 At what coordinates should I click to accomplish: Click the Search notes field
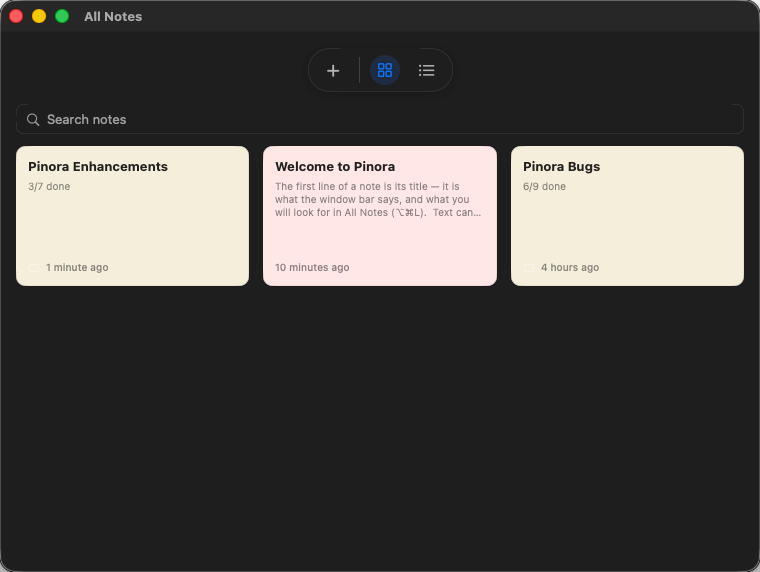(x=380, y=119)
